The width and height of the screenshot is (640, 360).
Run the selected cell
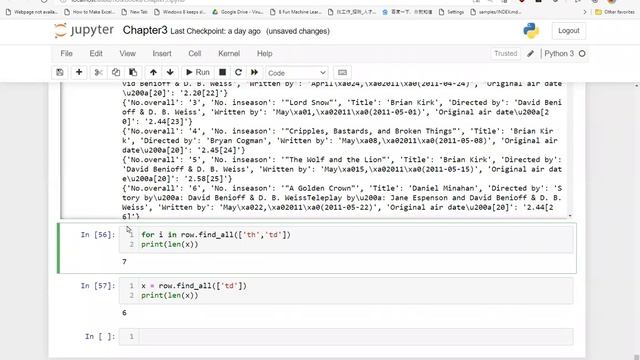point(198,73)
